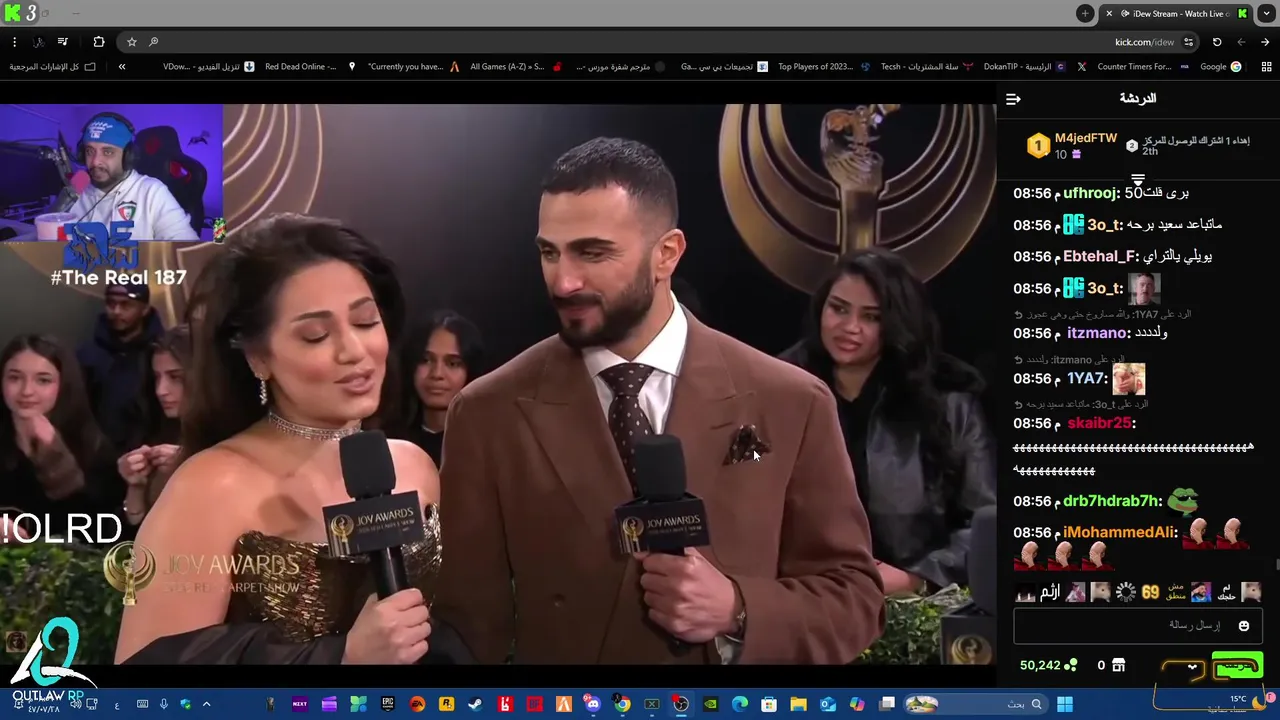Open Microsoft Edge from taskbar

click(x=740, y=704)
